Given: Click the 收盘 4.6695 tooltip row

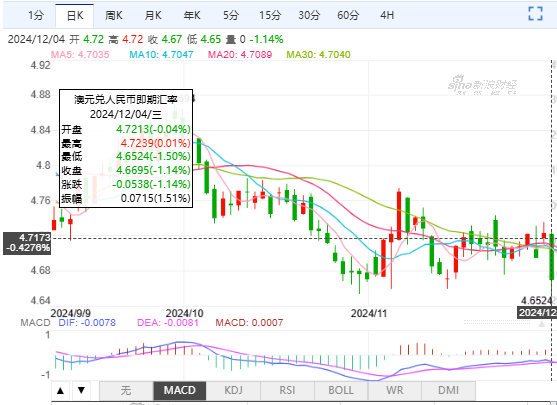Looking at the screenshot, I should click(126, 171).
